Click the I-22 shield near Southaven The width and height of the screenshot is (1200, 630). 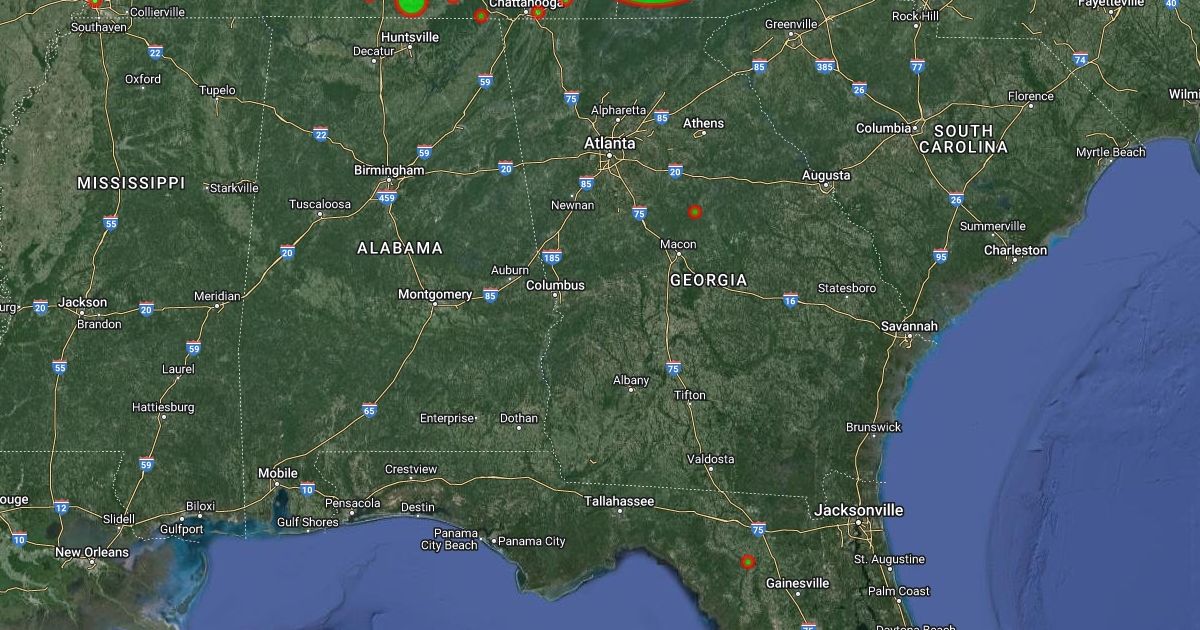coord(154,51)
